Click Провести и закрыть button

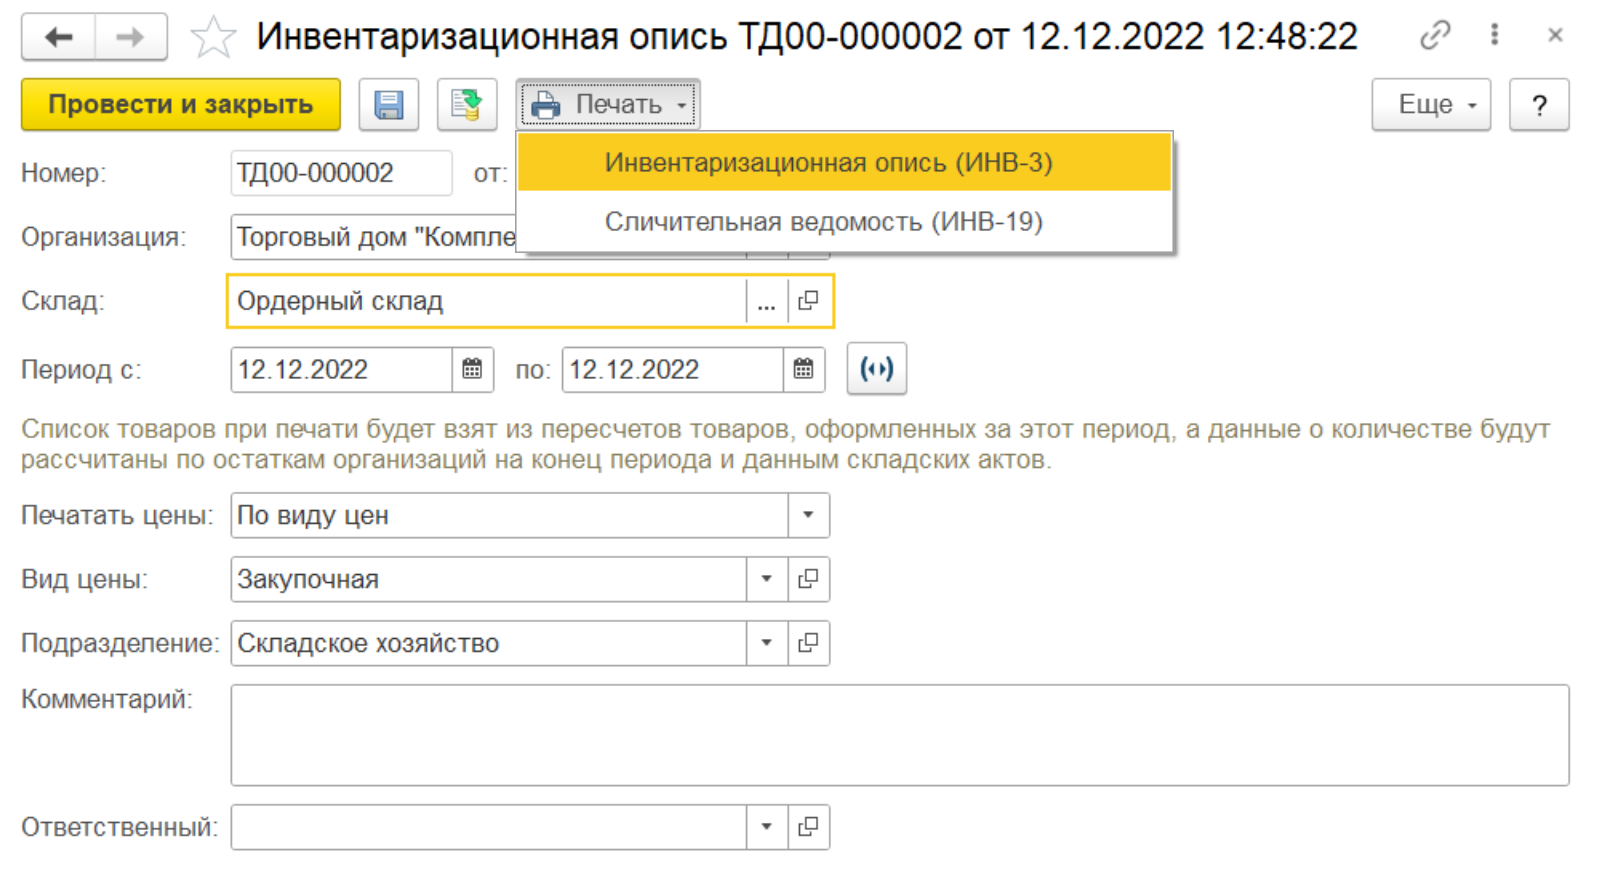point(181,105)
